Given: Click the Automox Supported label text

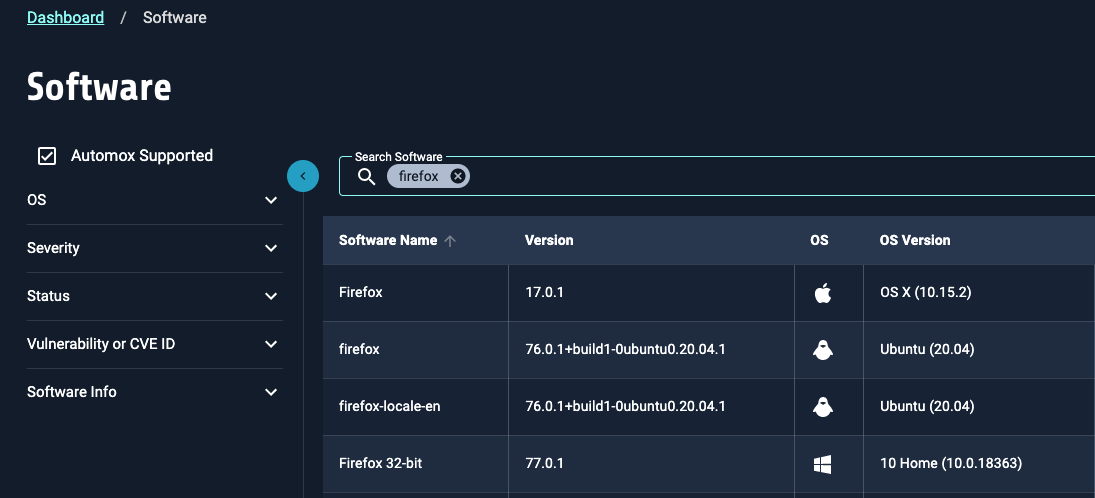Looking at the screenshot, I should click(x=142, y=156).
